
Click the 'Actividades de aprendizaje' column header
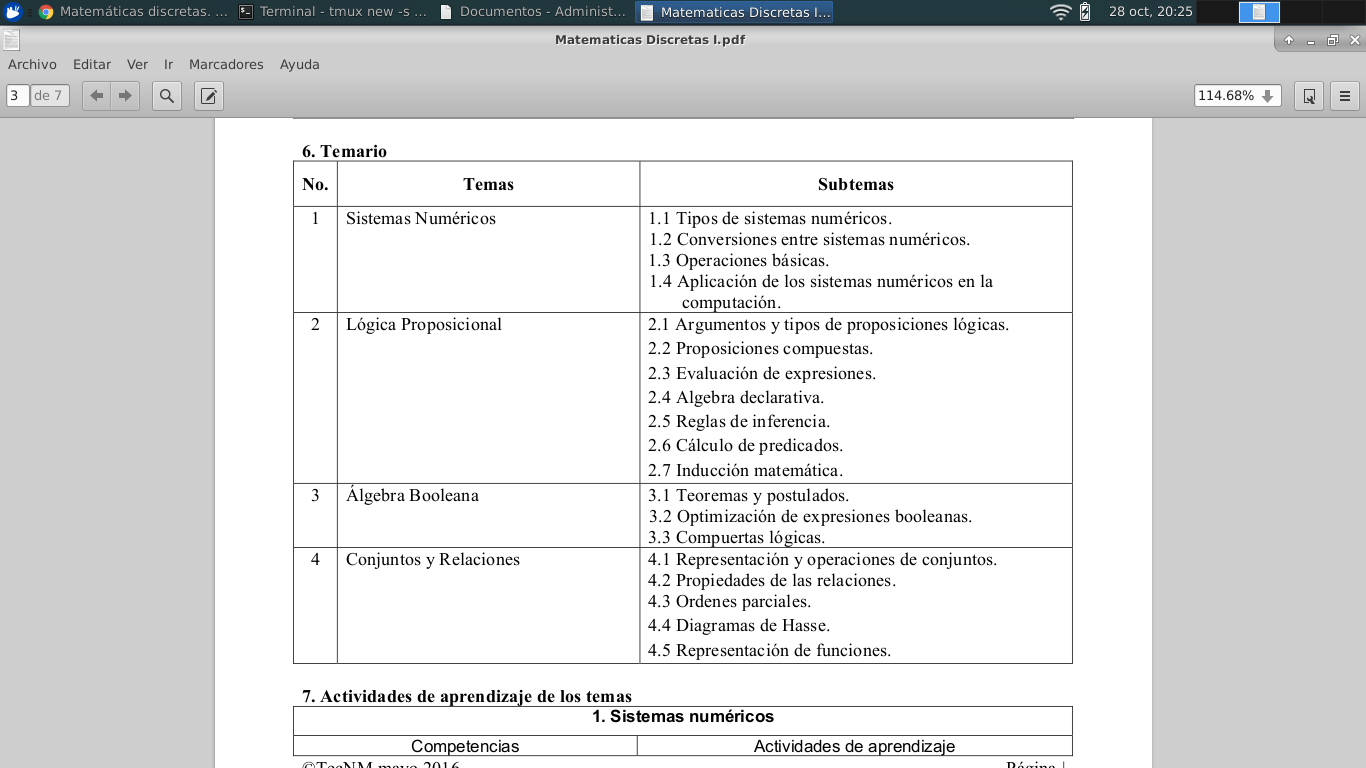pos(855,746)
